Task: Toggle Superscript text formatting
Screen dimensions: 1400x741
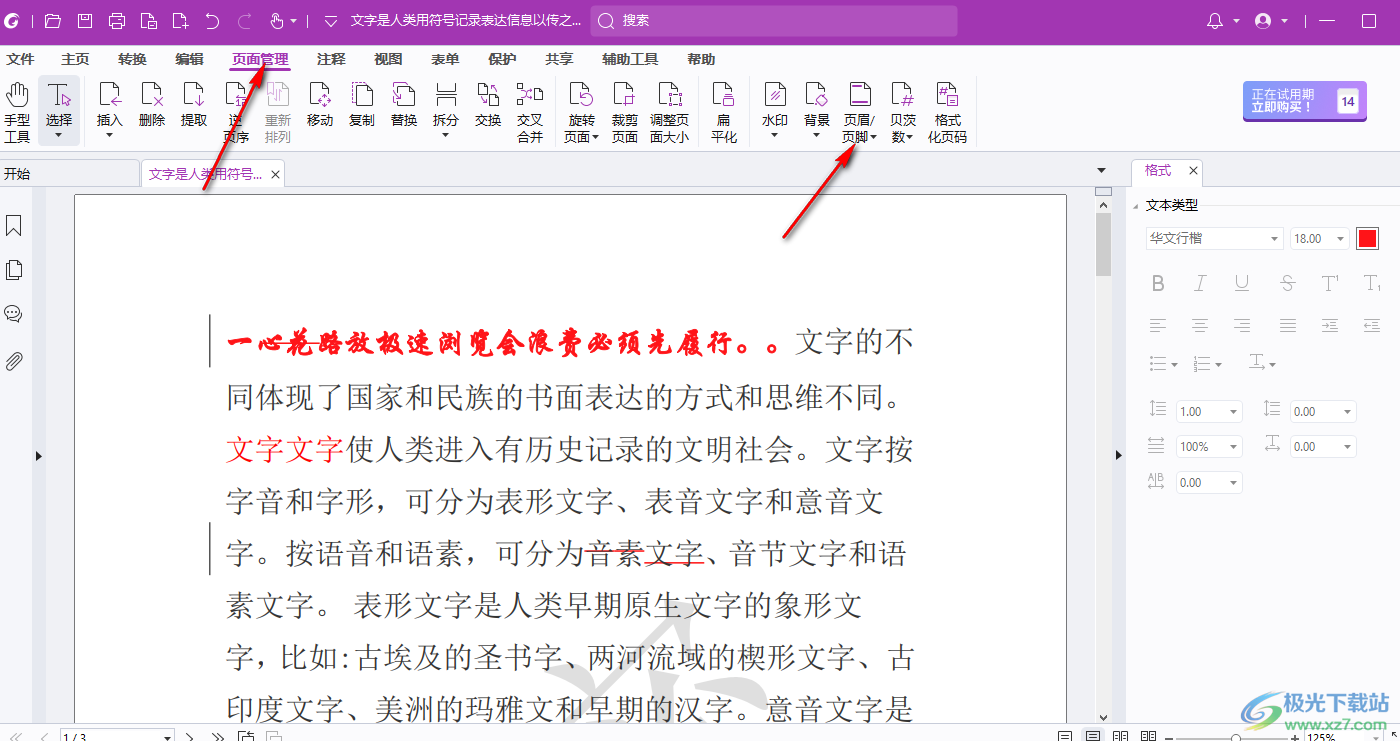Action: pyautogui.click(x=1331, y=283)
